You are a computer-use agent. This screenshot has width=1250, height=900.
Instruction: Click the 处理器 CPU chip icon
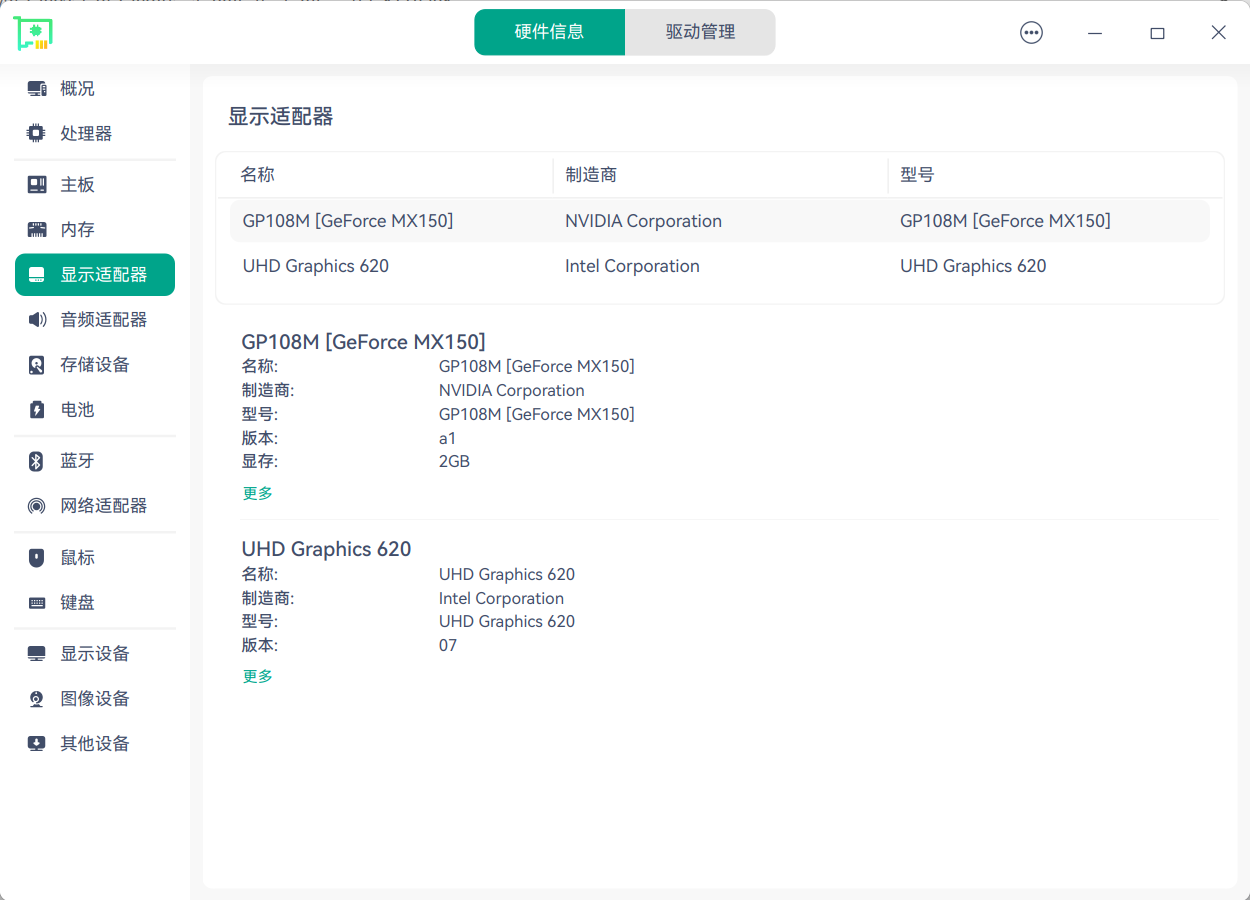pos(37,134)
